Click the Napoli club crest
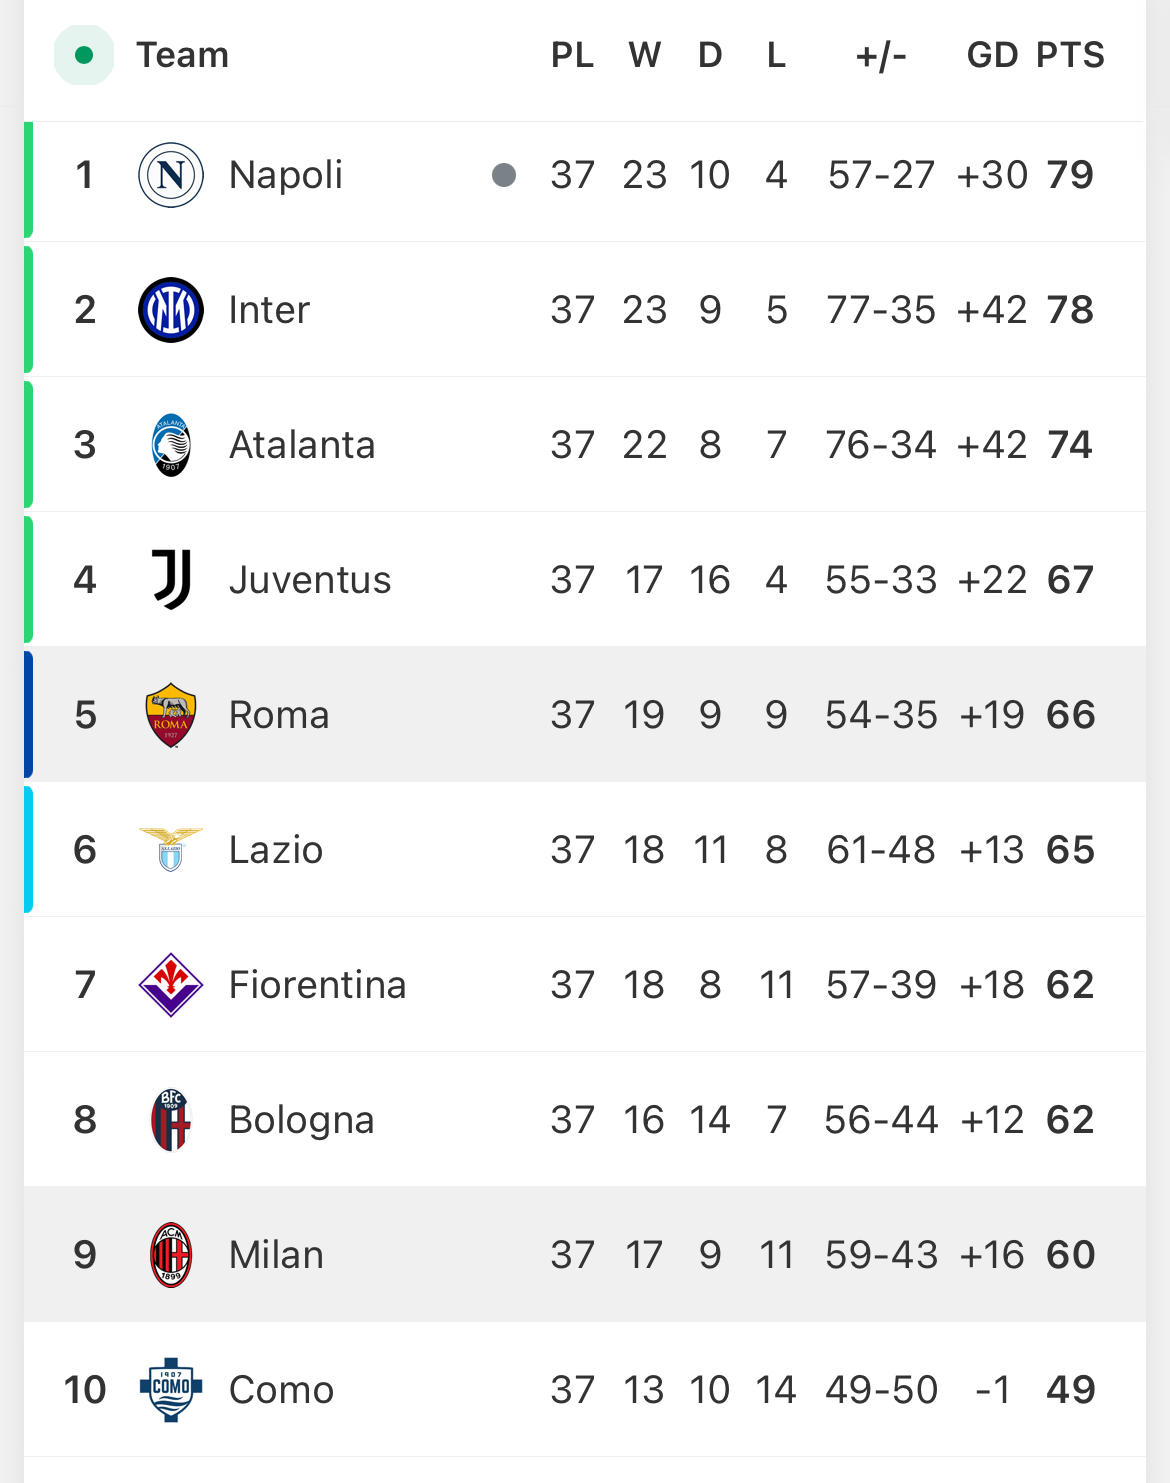 coord(171,175)
